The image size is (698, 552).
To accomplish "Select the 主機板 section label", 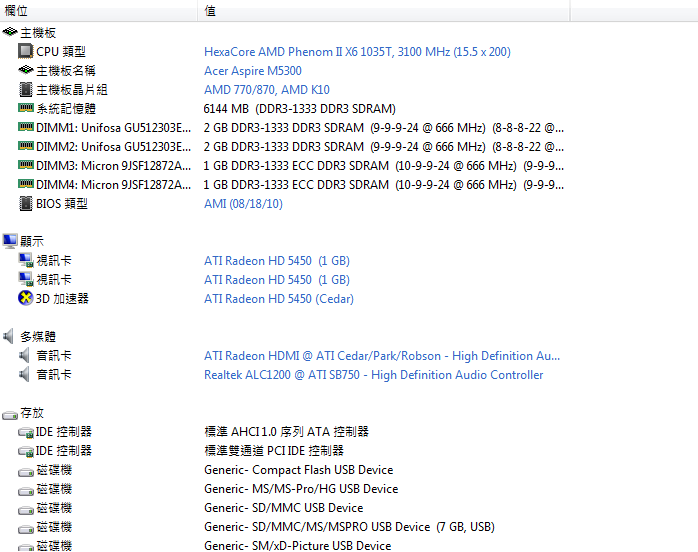I will 38,33.
